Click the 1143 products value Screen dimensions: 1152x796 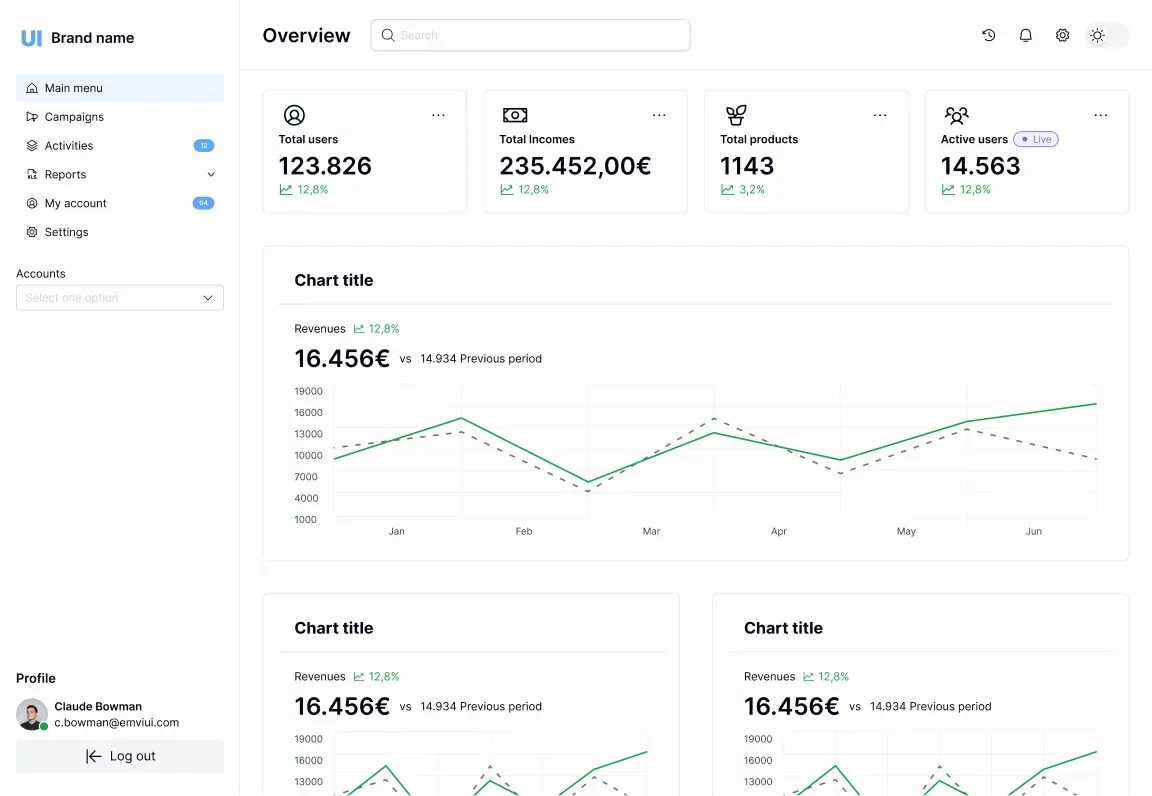747,166
